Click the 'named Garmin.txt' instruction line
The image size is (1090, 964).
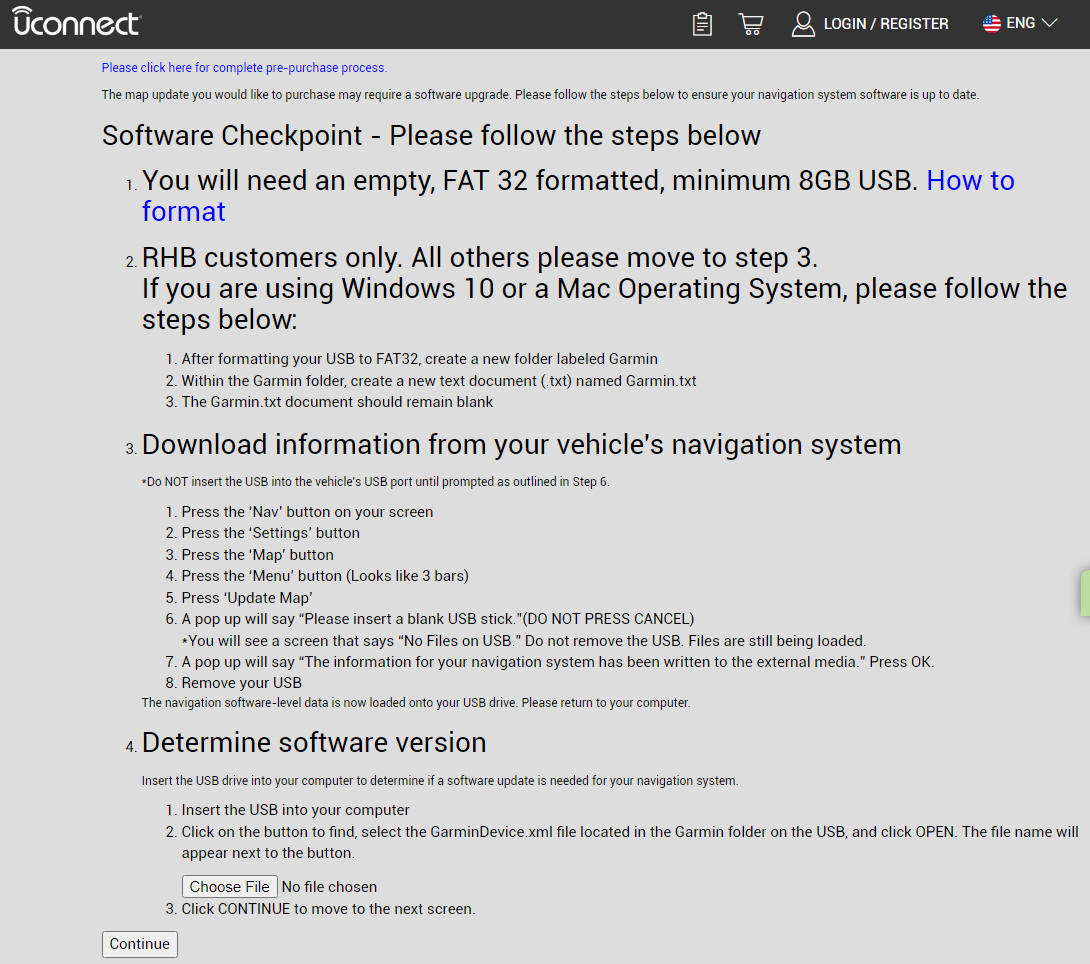pyautogui.click(x=439, y=381)
